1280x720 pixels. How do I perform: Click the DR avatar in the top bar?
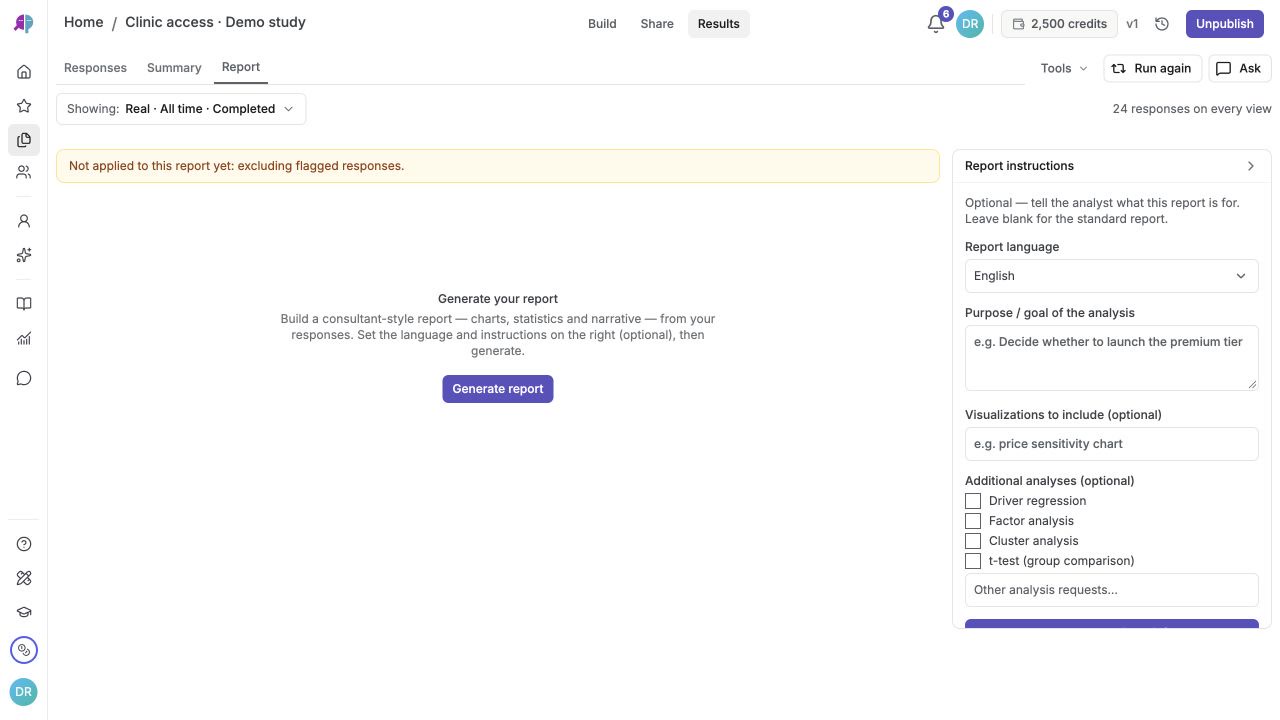point(970,24)
